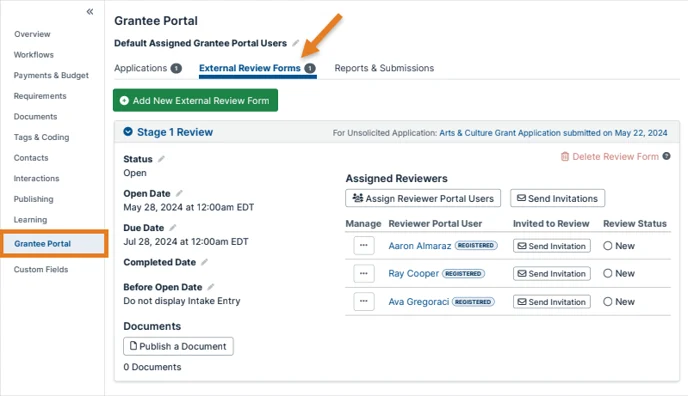Send invitation to Ava Gregoraci
The image size is (688, 396).
552,302
